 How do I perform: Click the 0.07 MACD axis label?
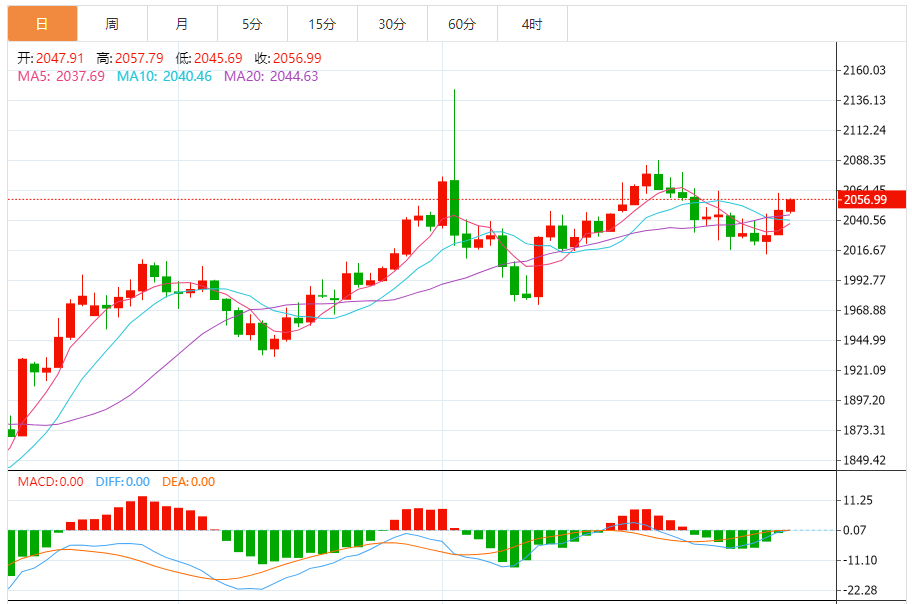pyautogui.click(x=854, y=530)
